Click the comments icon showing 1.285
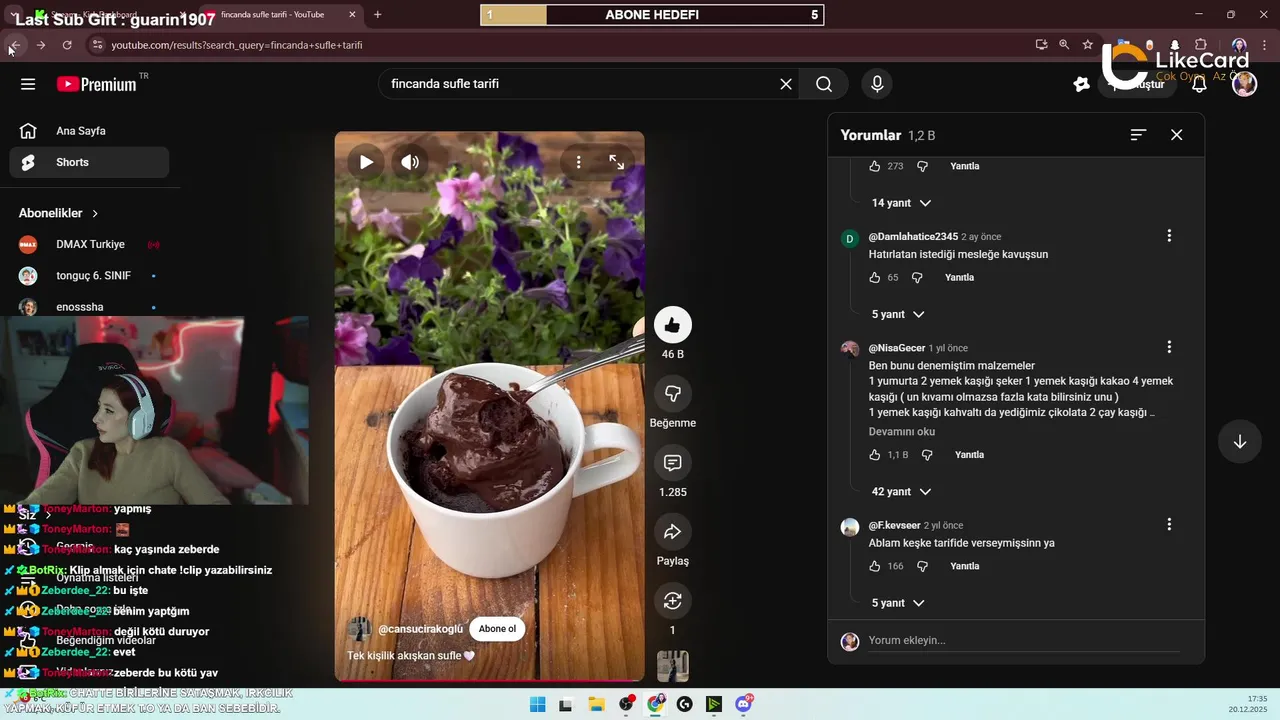 (673, 463)
